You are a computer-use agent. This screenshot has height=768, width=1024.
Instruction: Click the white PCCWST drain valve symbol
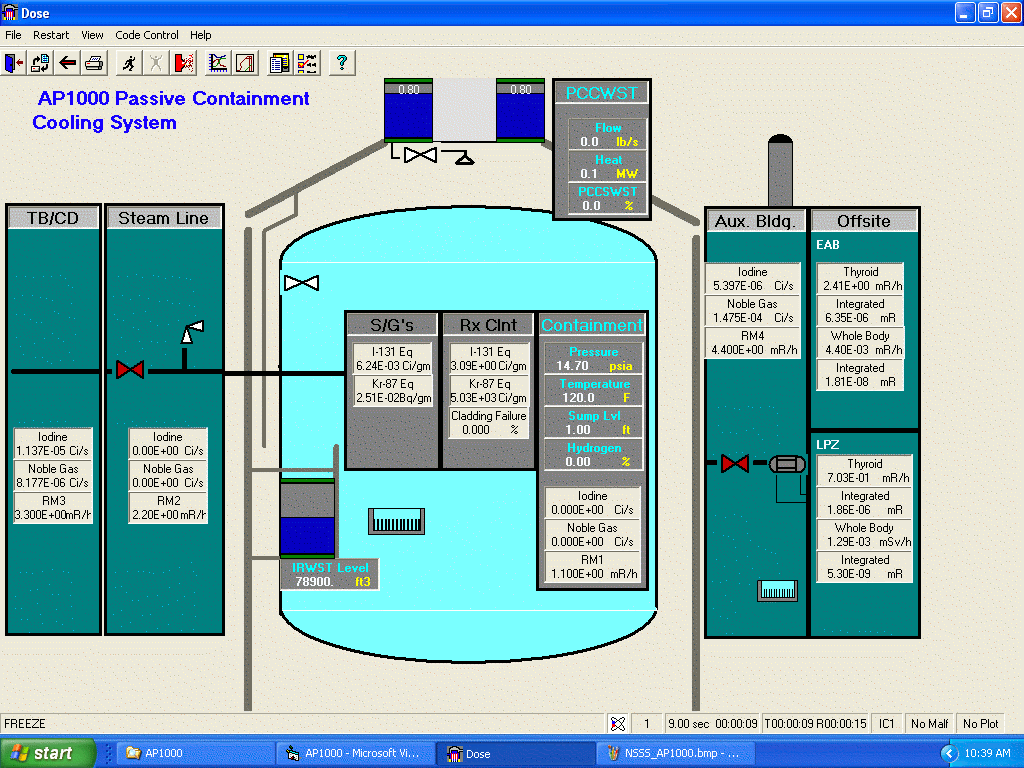(421, 155)
